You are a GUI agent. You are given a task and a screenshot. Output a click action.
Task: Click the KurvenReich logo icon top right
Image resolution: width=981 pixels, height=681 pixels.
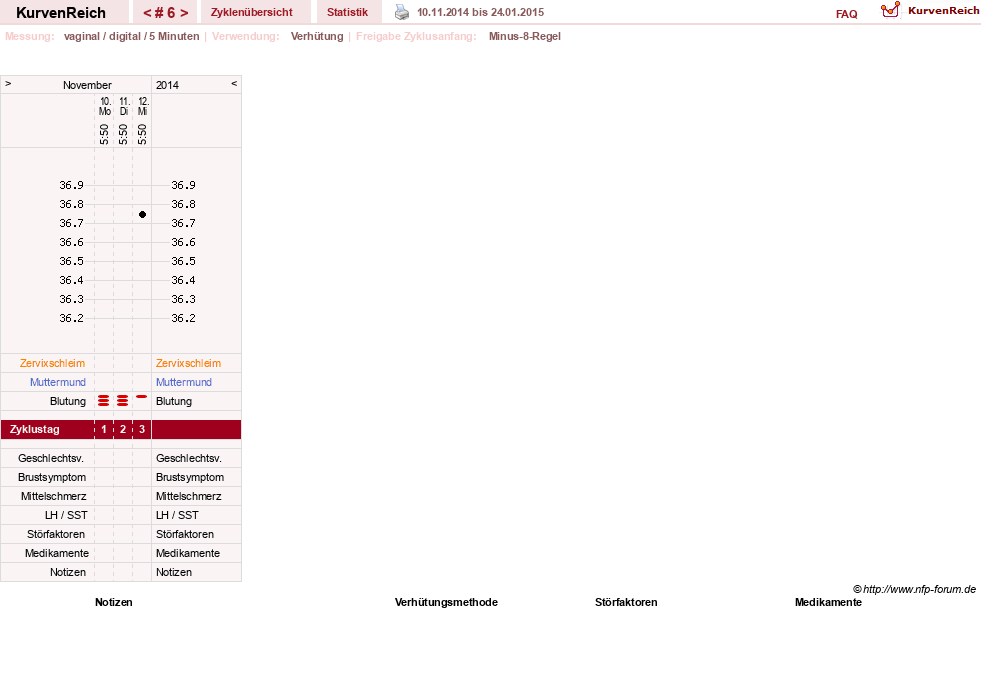[x=890, y=10]
